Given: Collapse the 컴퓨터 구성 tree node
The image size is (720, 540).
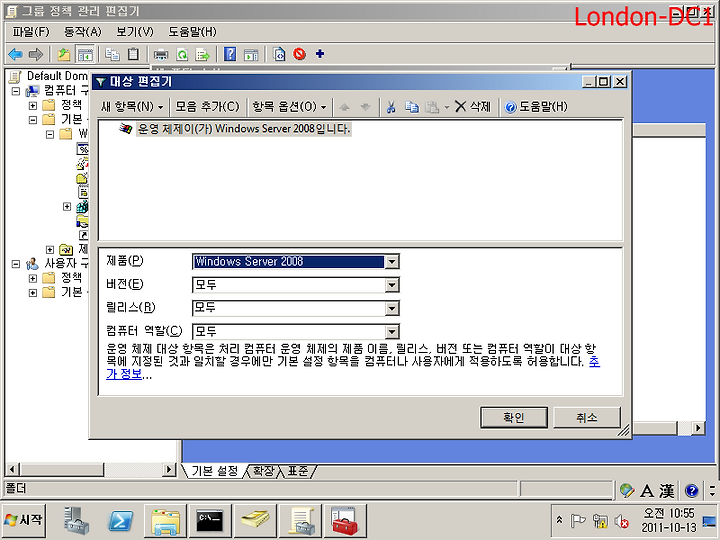Looking at the screenshot, I should pyautogui.click(x=16, y=91).
